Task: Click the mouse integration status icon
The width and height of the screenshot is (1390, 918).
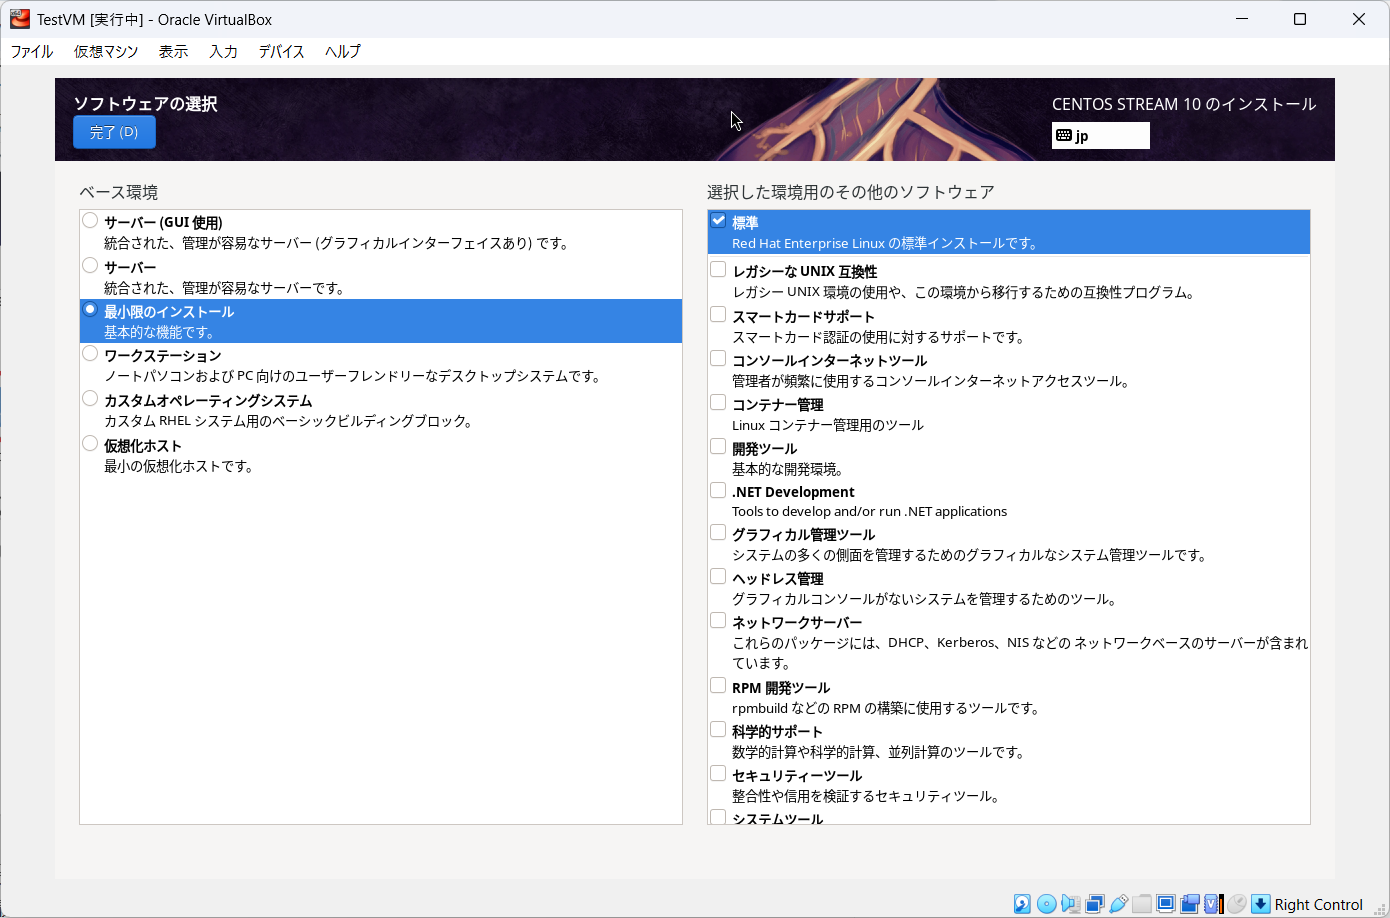Action: click(x=1237, y=904)
